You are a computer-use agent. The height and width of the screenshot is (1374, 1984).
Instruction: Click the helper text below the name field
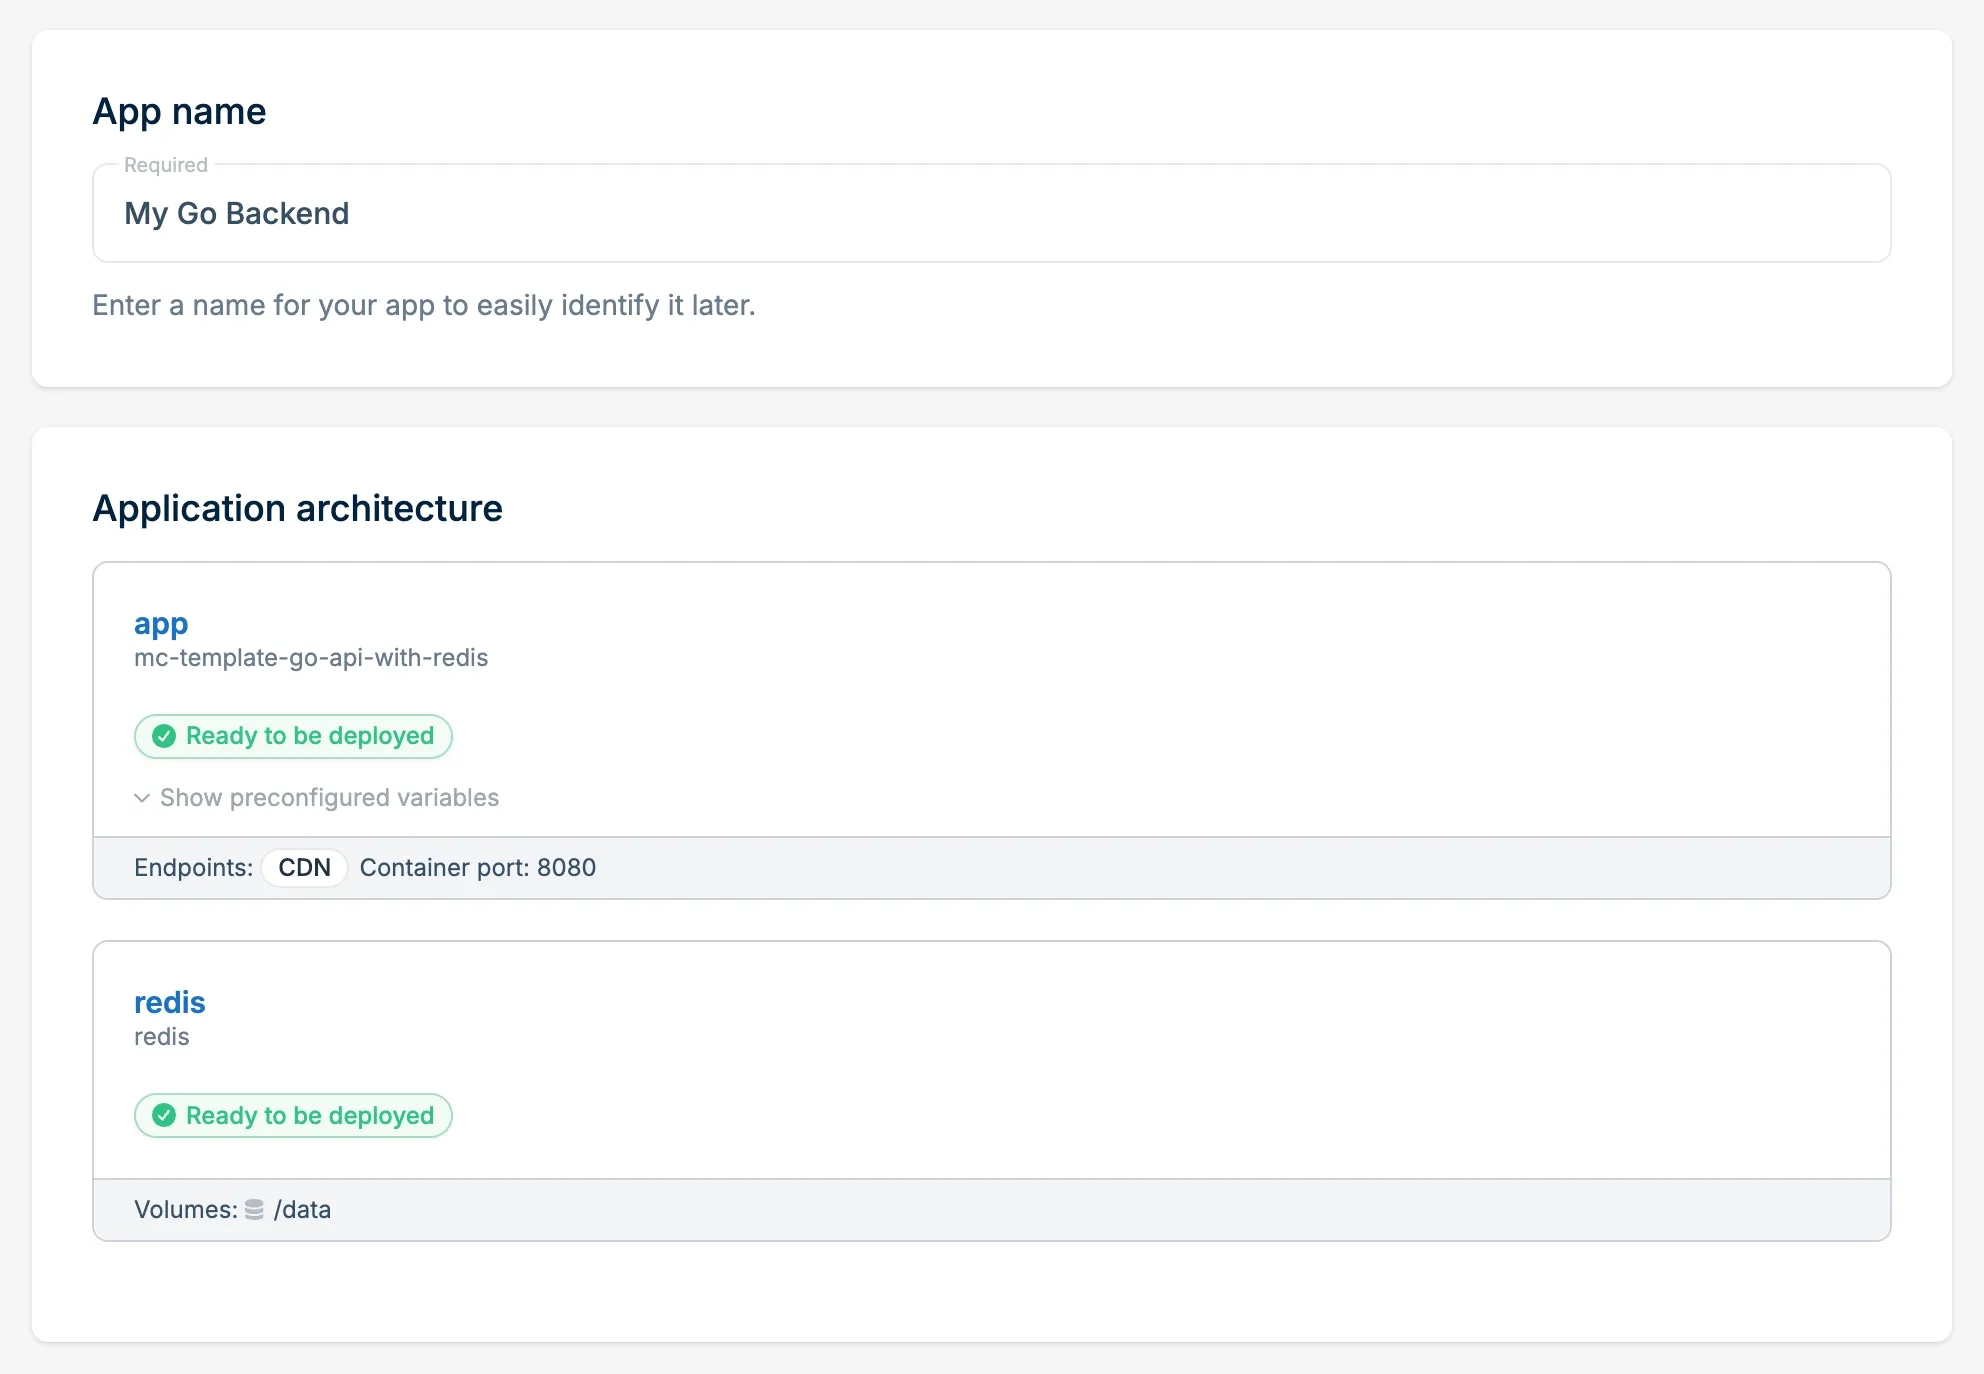click(423, 305)
